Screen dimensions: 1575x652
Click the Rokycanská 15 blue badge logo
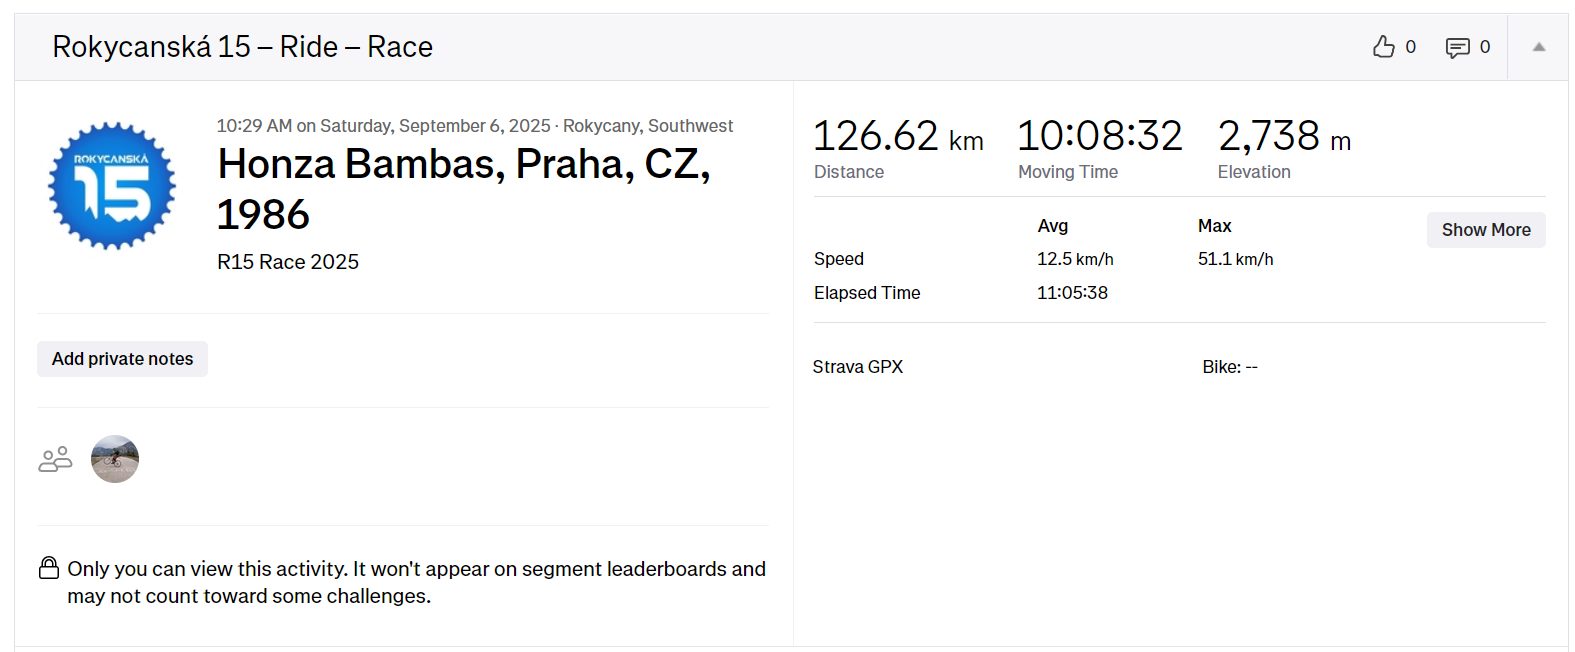[112, 186]
